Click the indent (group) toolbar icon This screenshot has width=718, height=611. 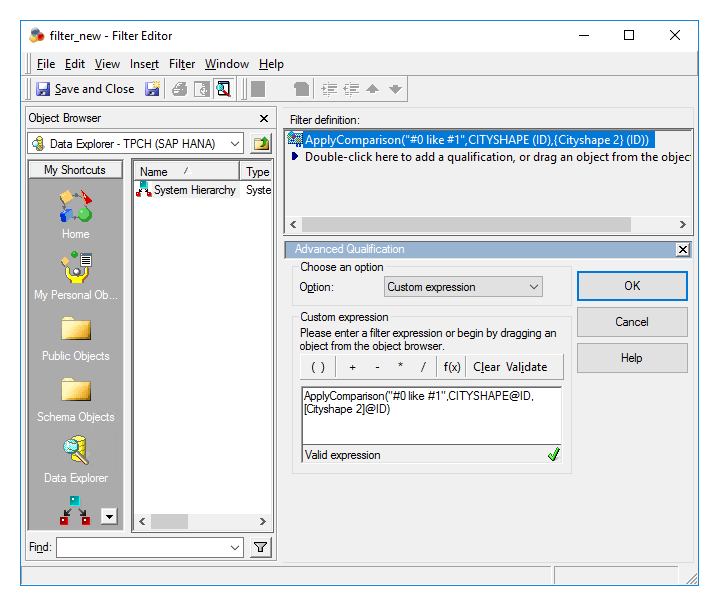pos(329,89)
